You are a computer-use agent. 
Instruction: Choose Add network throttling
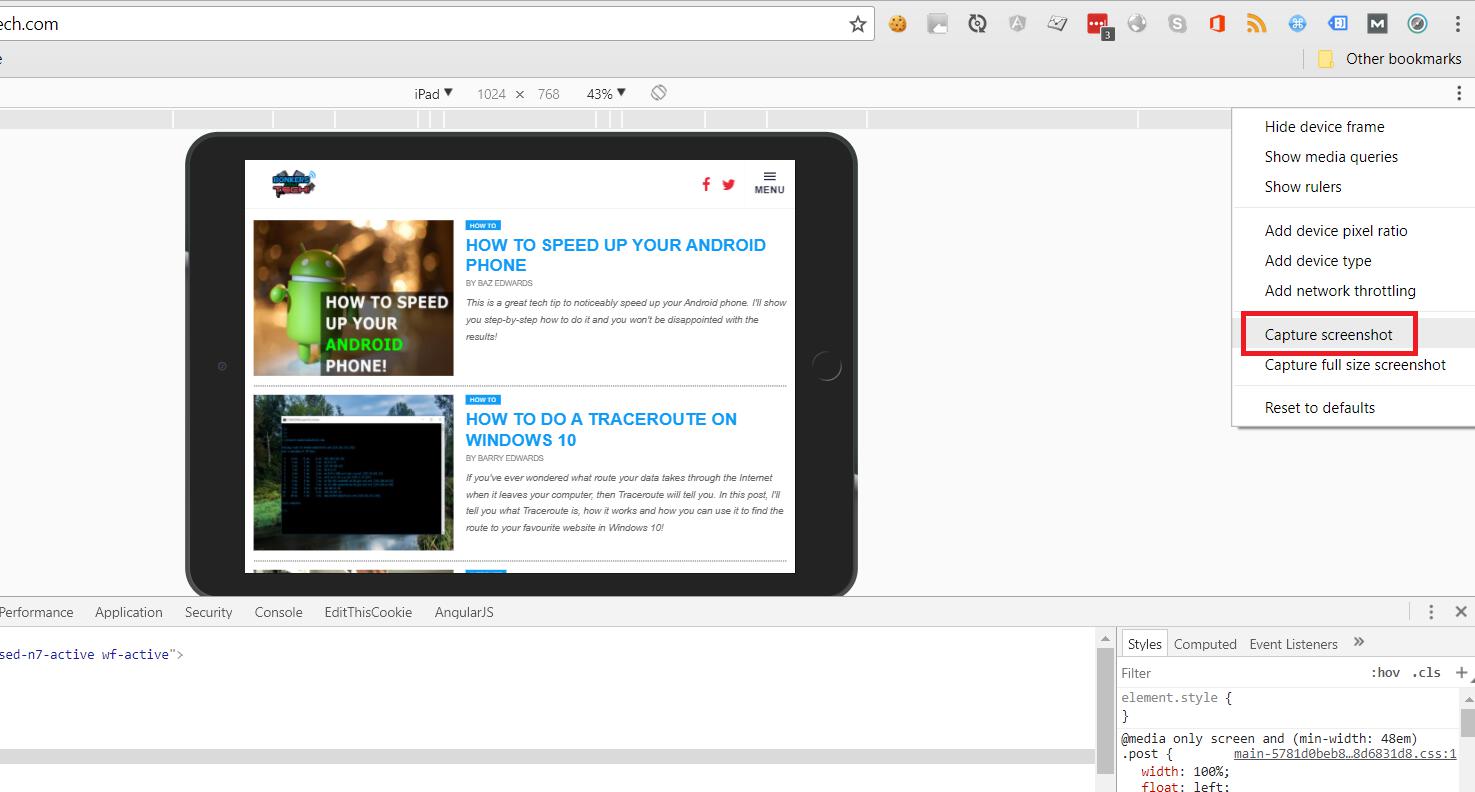point(1340,291)
